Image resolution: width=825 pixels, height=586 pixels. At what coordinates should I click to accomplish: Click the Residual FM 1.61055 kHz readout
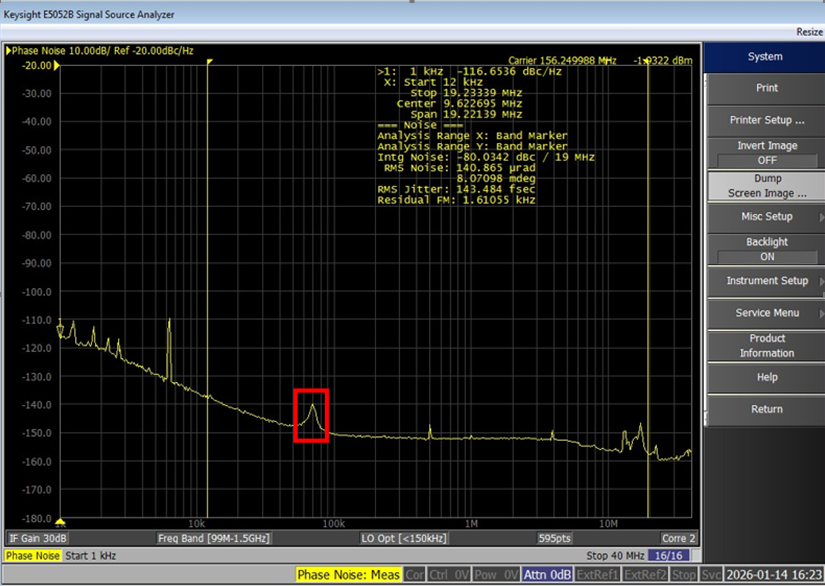456,200
